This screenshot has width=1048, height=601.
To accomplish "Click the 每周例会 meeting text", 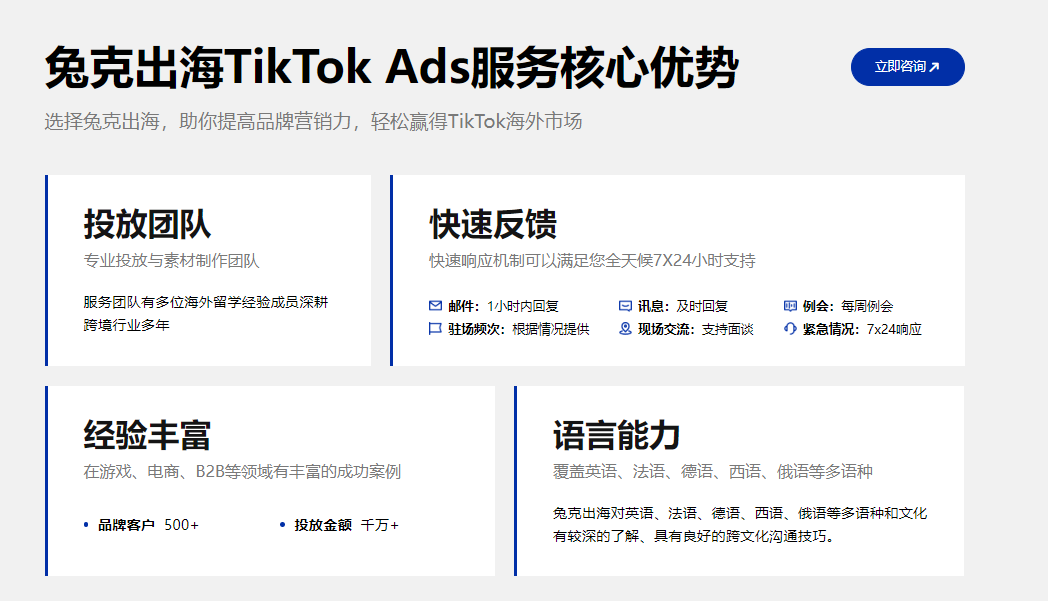I will pyautogui.click(x=867, y=306).
